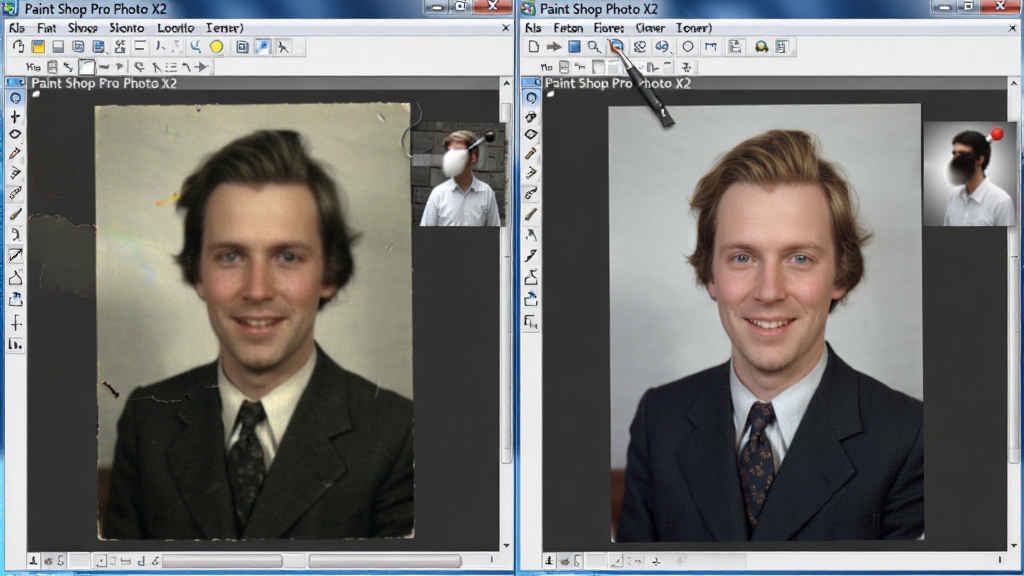
Task: Click the new blank document icon in right window
Action: click(x=534, y=47)
